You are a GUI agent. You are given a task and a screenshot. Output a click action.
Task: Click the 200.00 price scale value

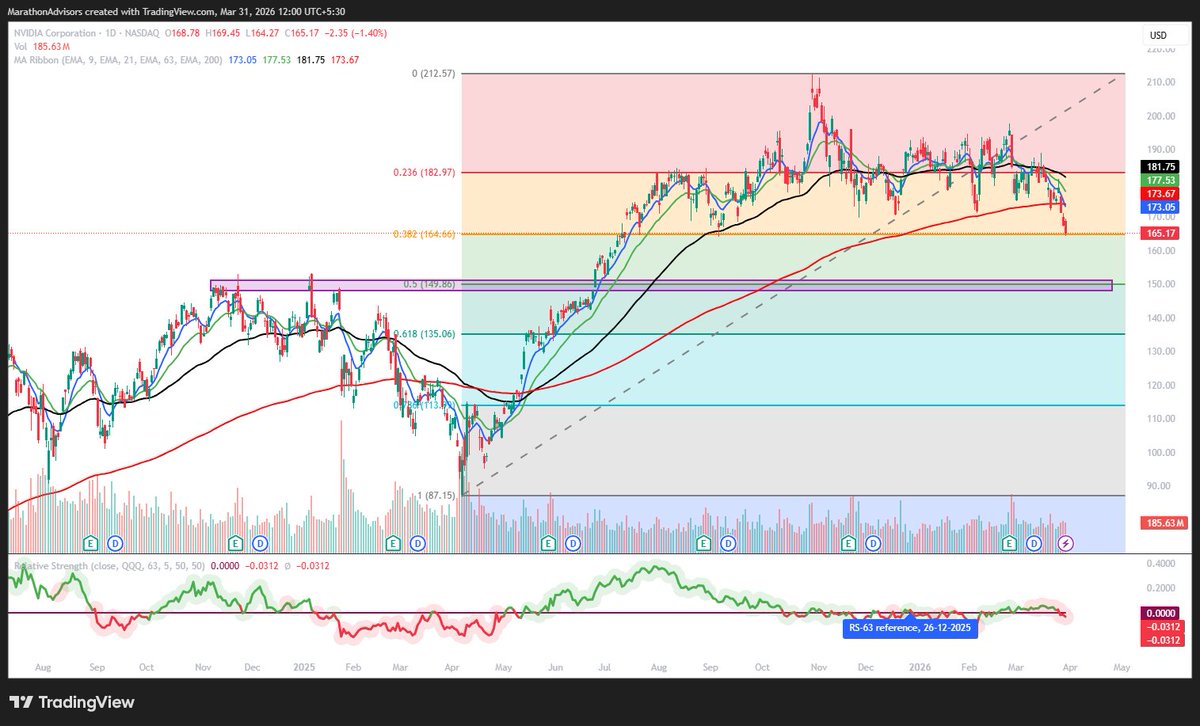point(1161,116)
